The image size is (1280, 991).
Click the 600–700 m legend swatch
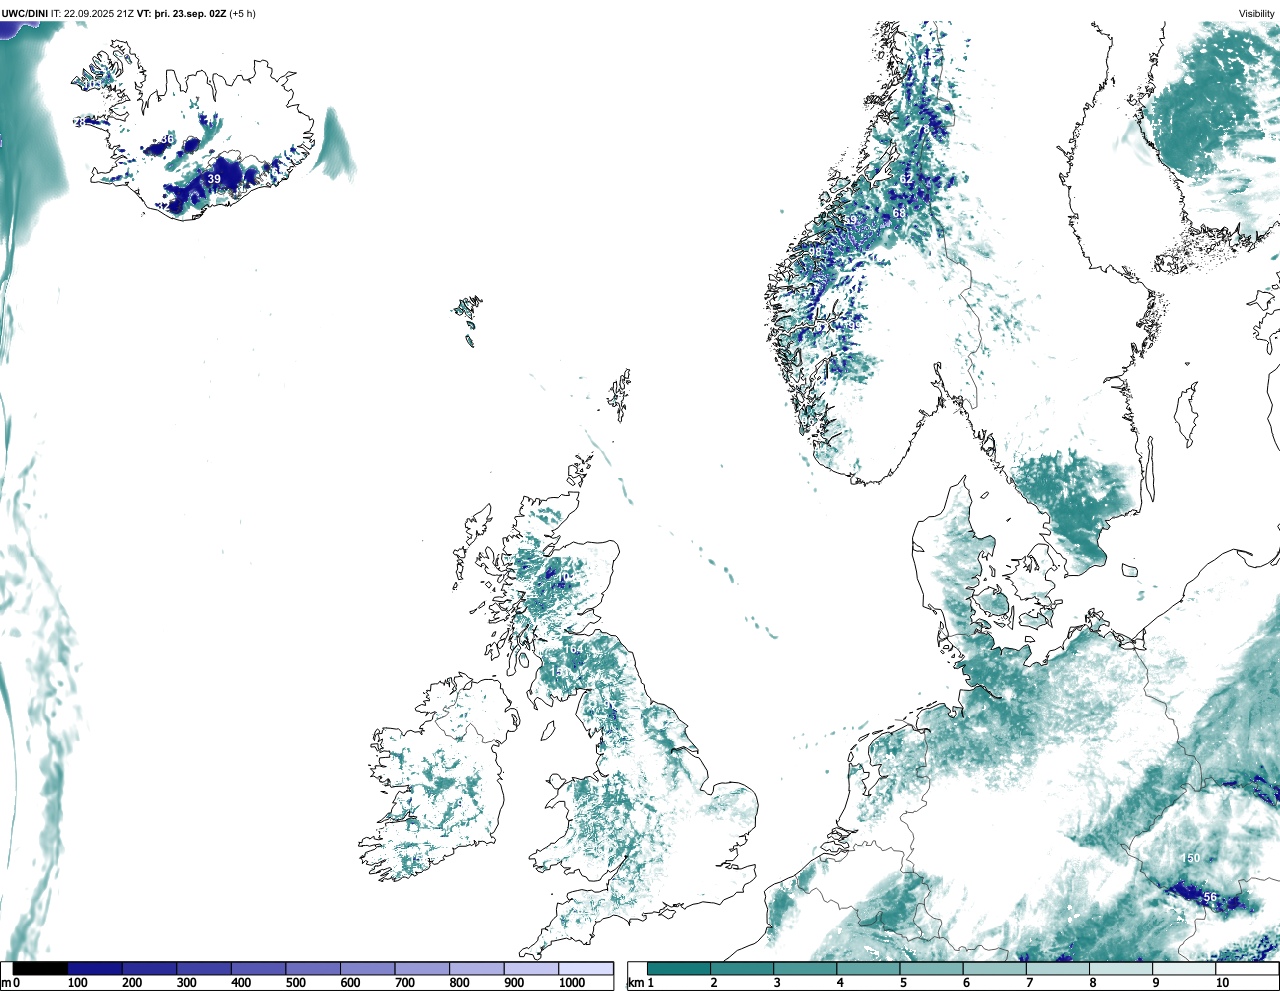(x=368, y=968)
